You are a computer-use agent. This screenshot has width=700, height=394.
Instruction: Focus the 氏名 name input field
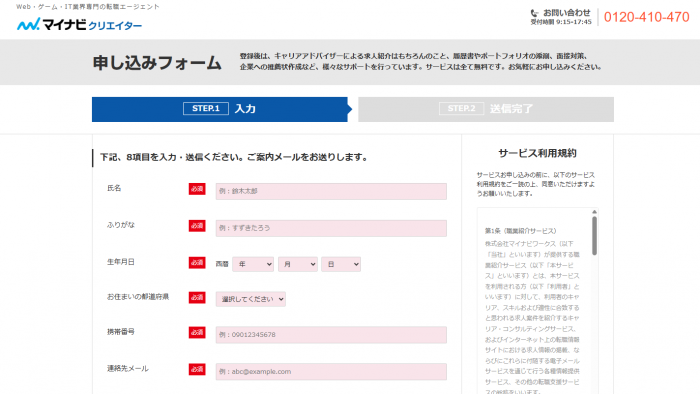[x=331, y=191]
